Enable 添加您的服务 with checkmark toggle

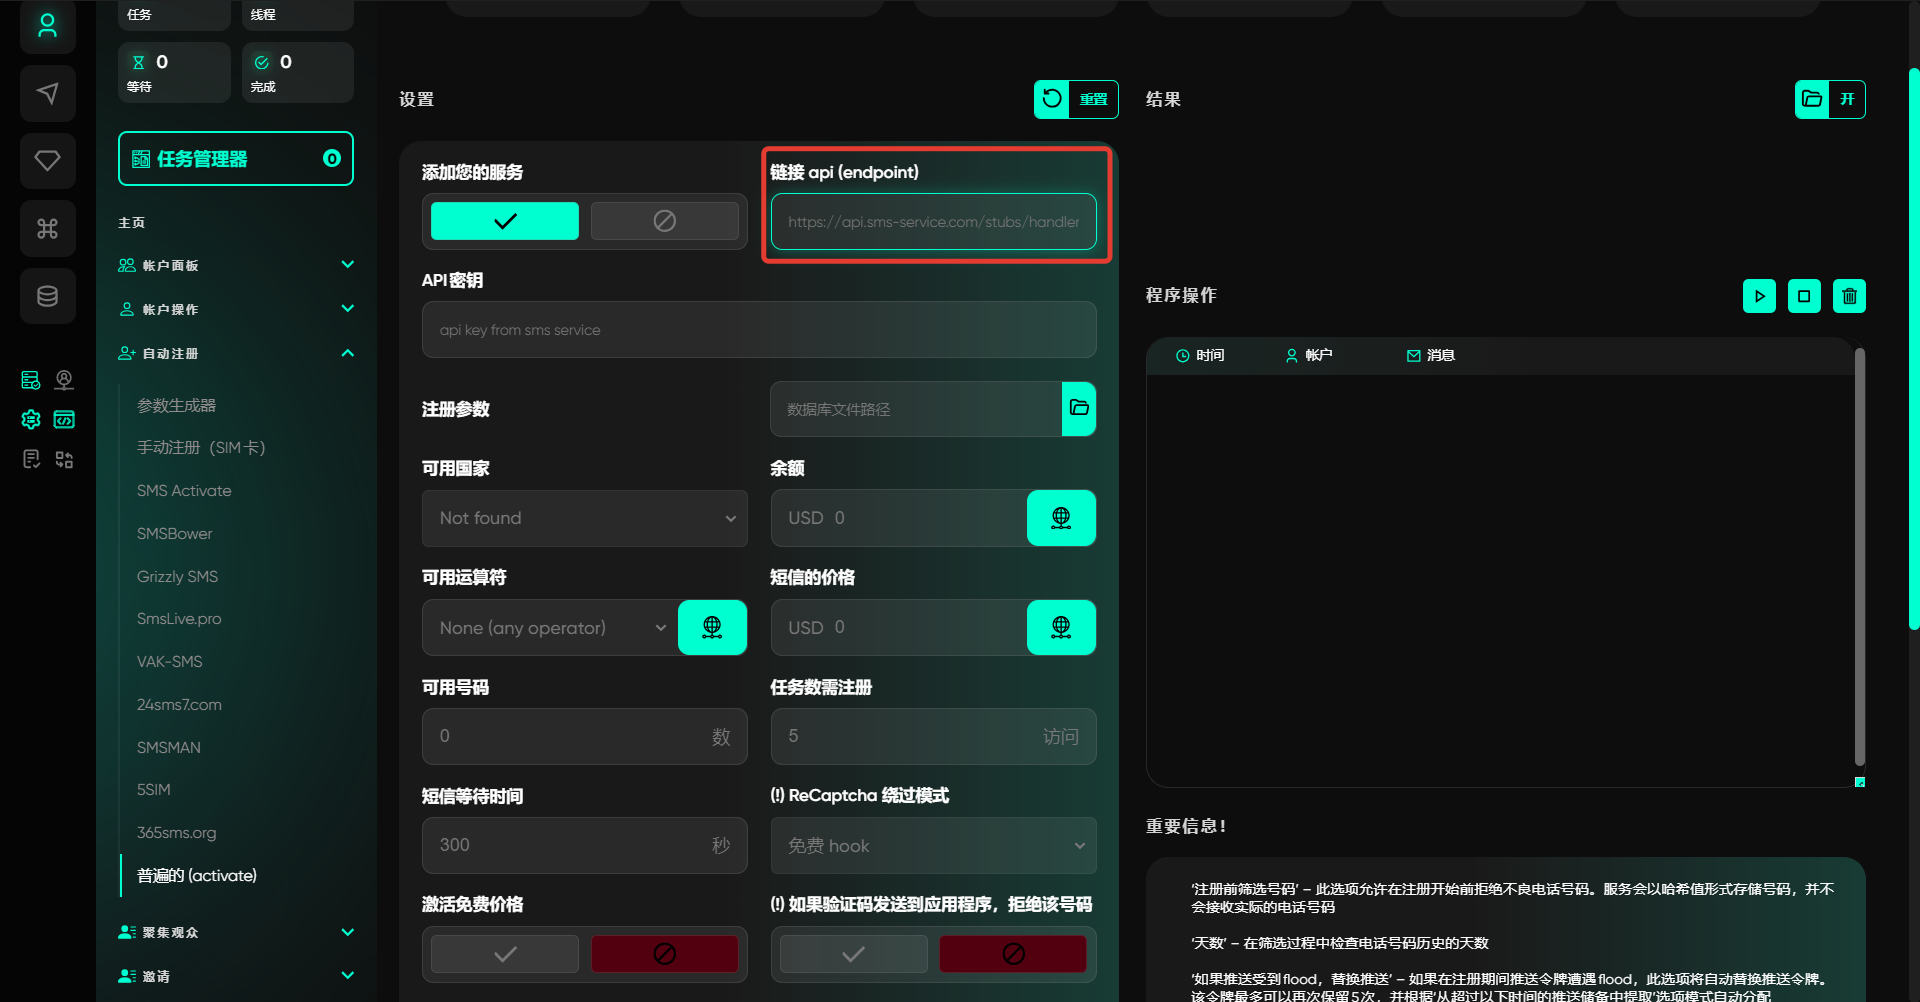505,221
